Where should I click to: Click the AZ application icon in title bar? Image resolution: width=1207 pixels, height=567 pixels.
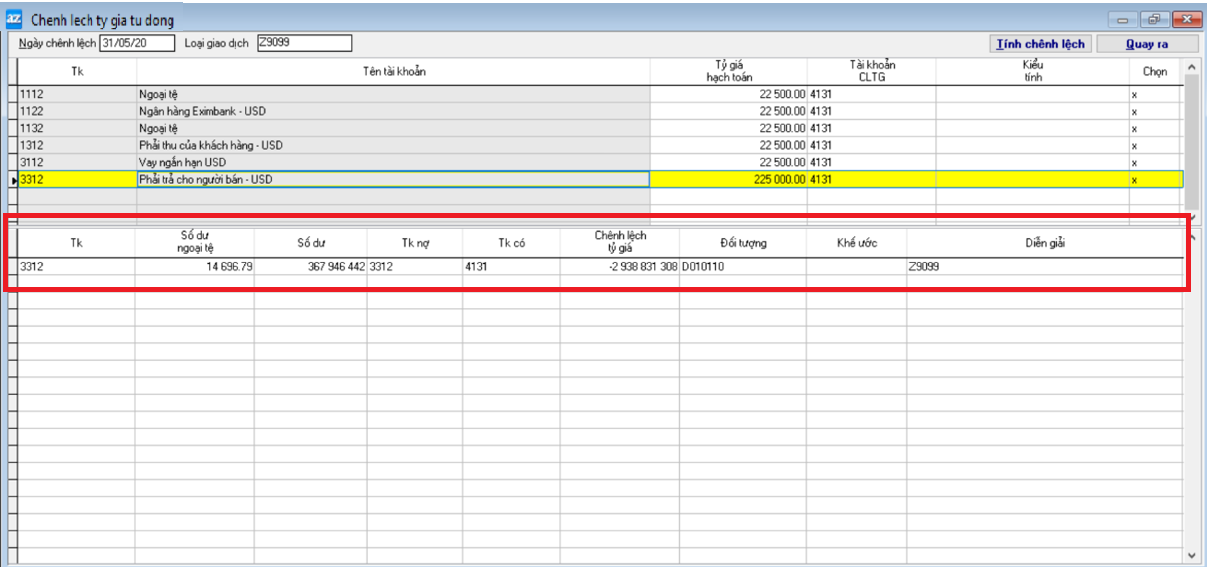(x=15, y=19)
